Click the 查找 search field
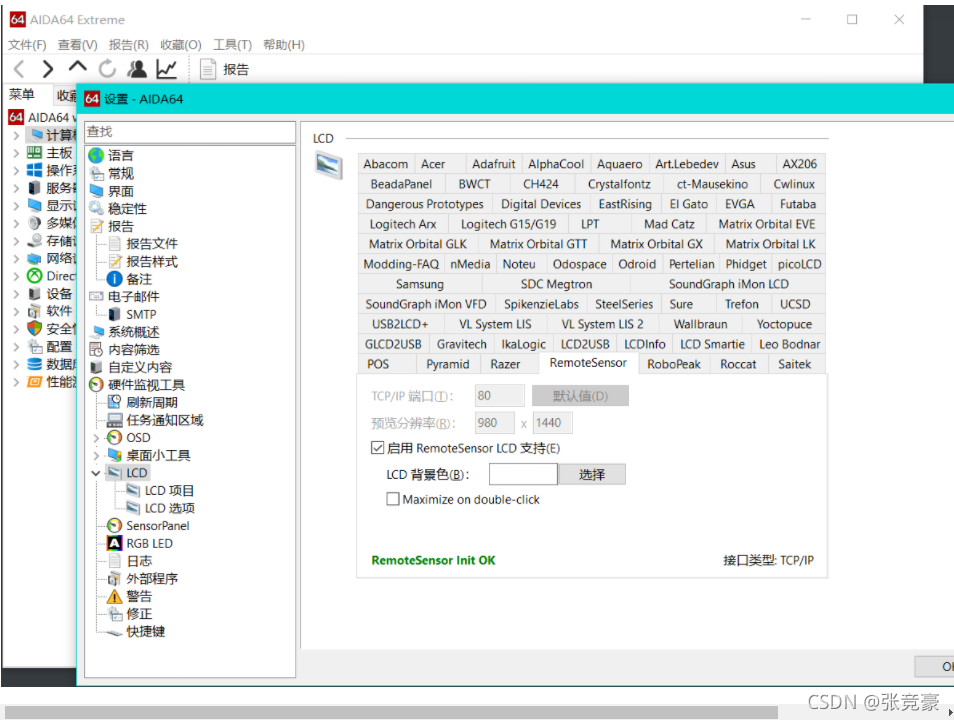This screenshot has height=720, width=954. [x=190, y=131]
